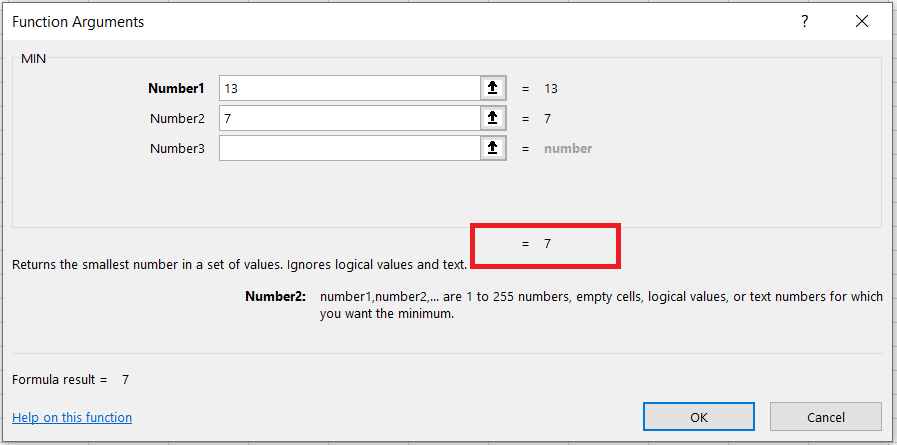
Task: Click the question mark help icon in title bar
Action: tap(805, 21)
